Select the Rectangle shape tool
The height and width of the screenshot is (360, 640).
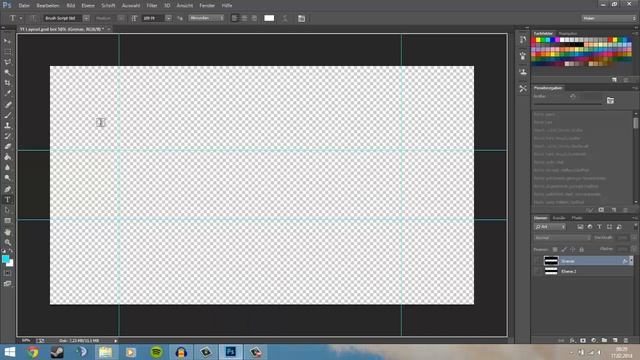click(x=7, y=221)
